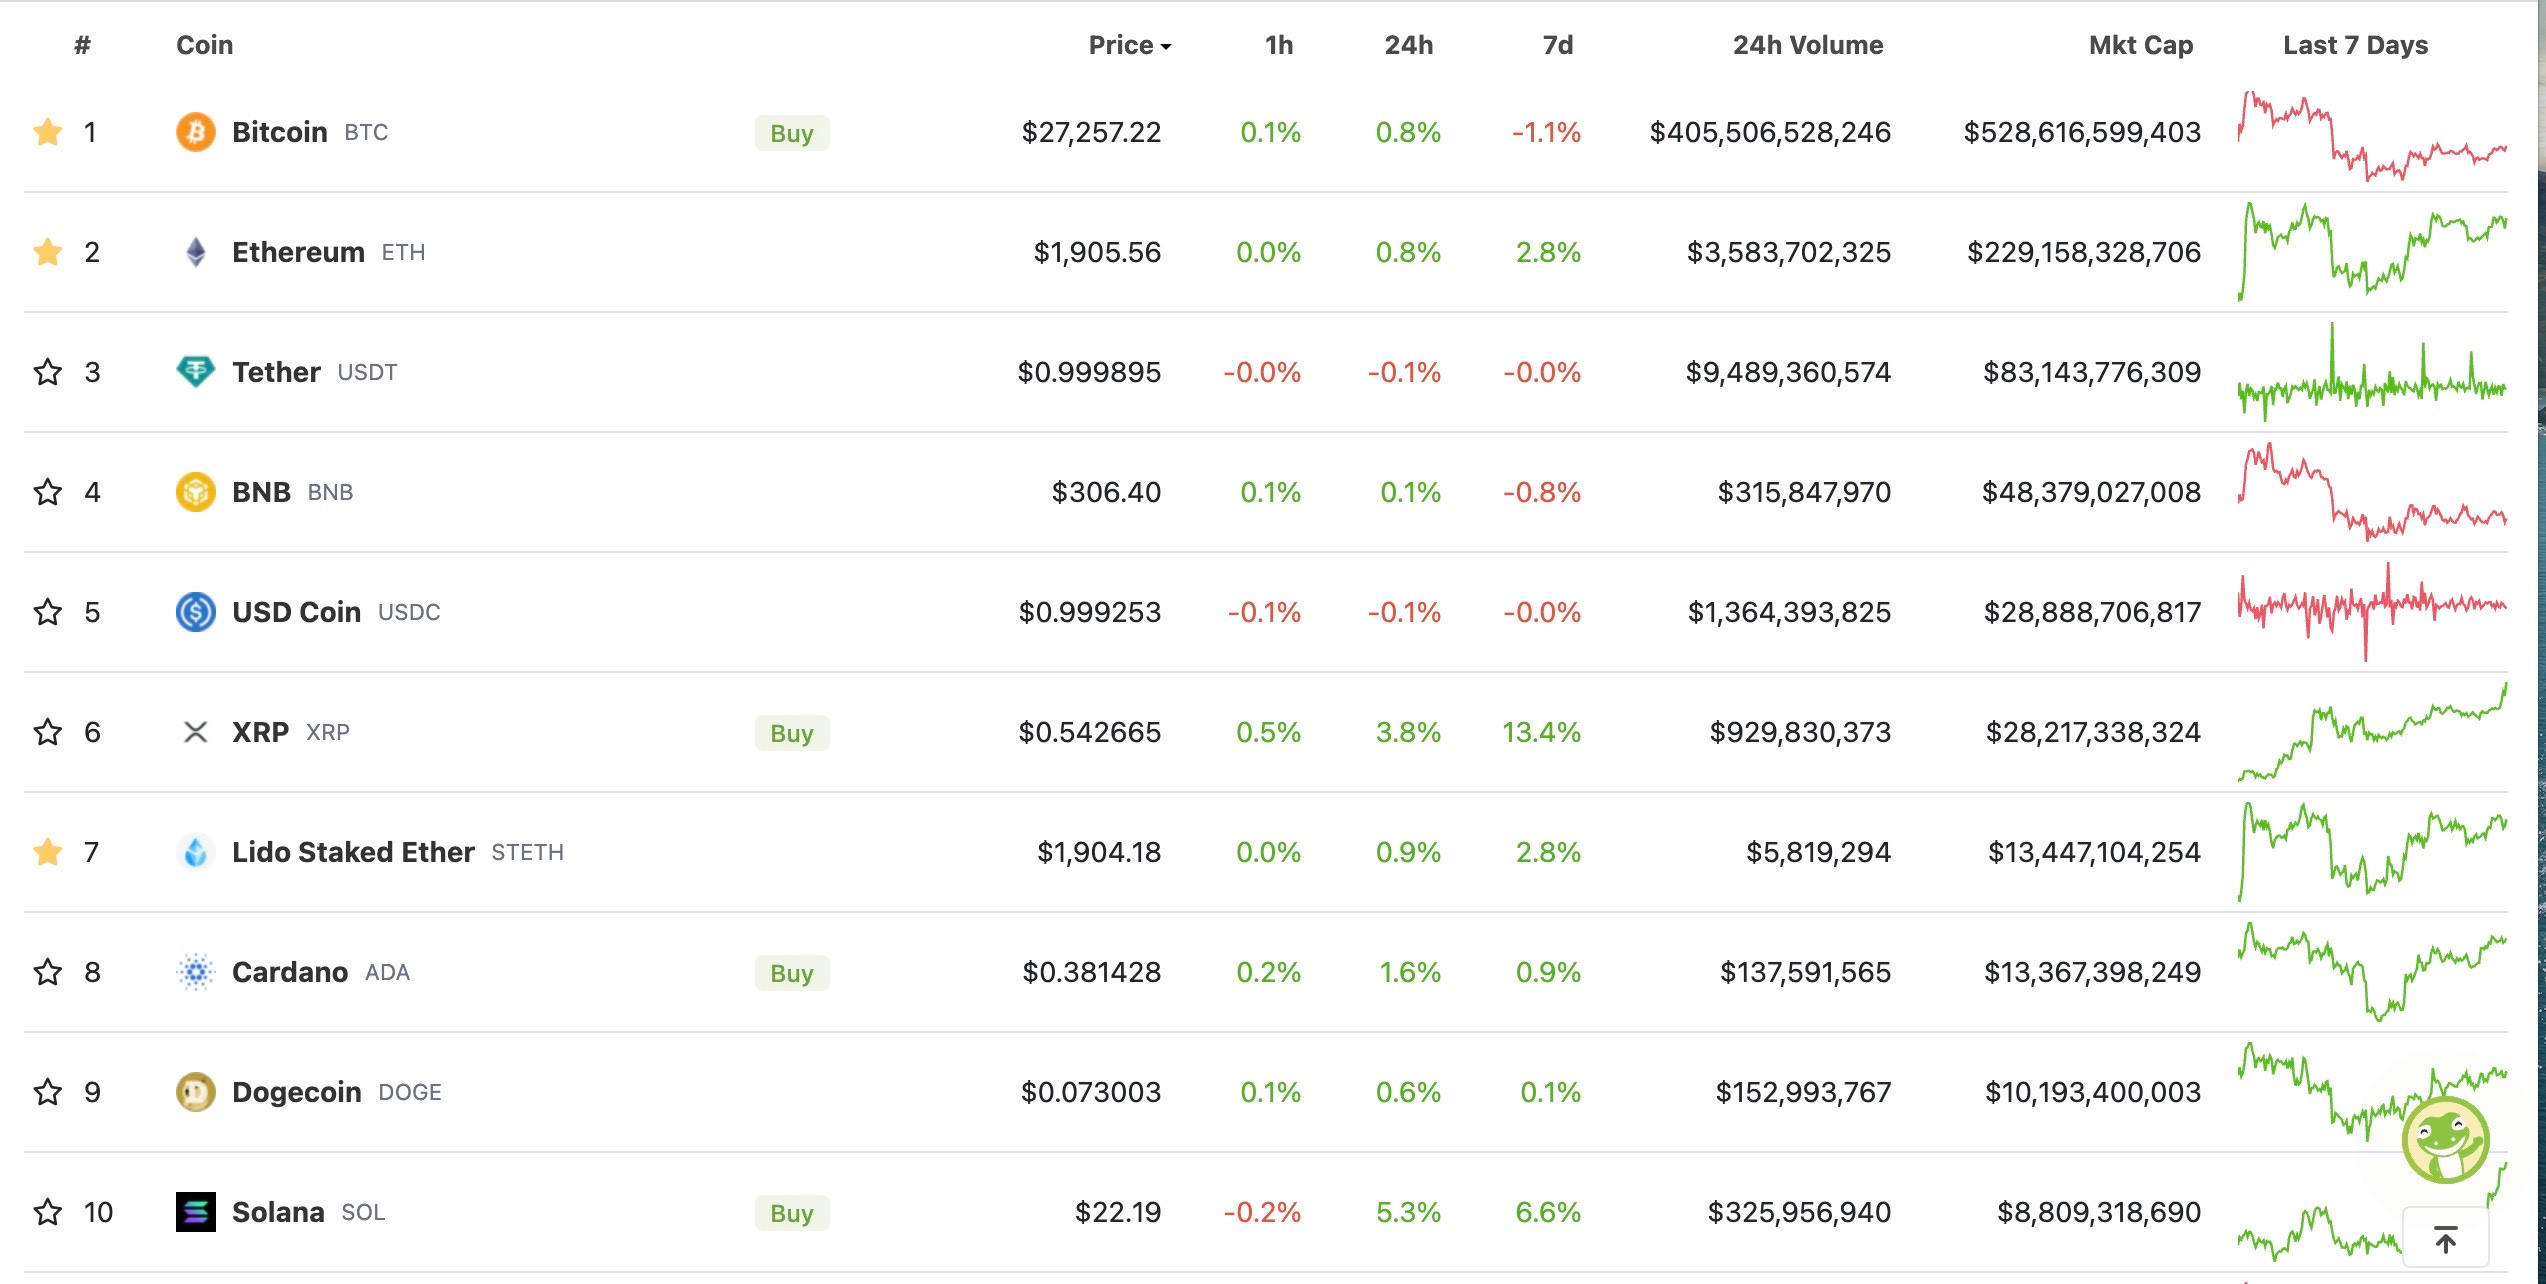Screen dimensions: 2546x1284
Task: Unfavorite Bitcoin with its star
Action: point(47,132)
